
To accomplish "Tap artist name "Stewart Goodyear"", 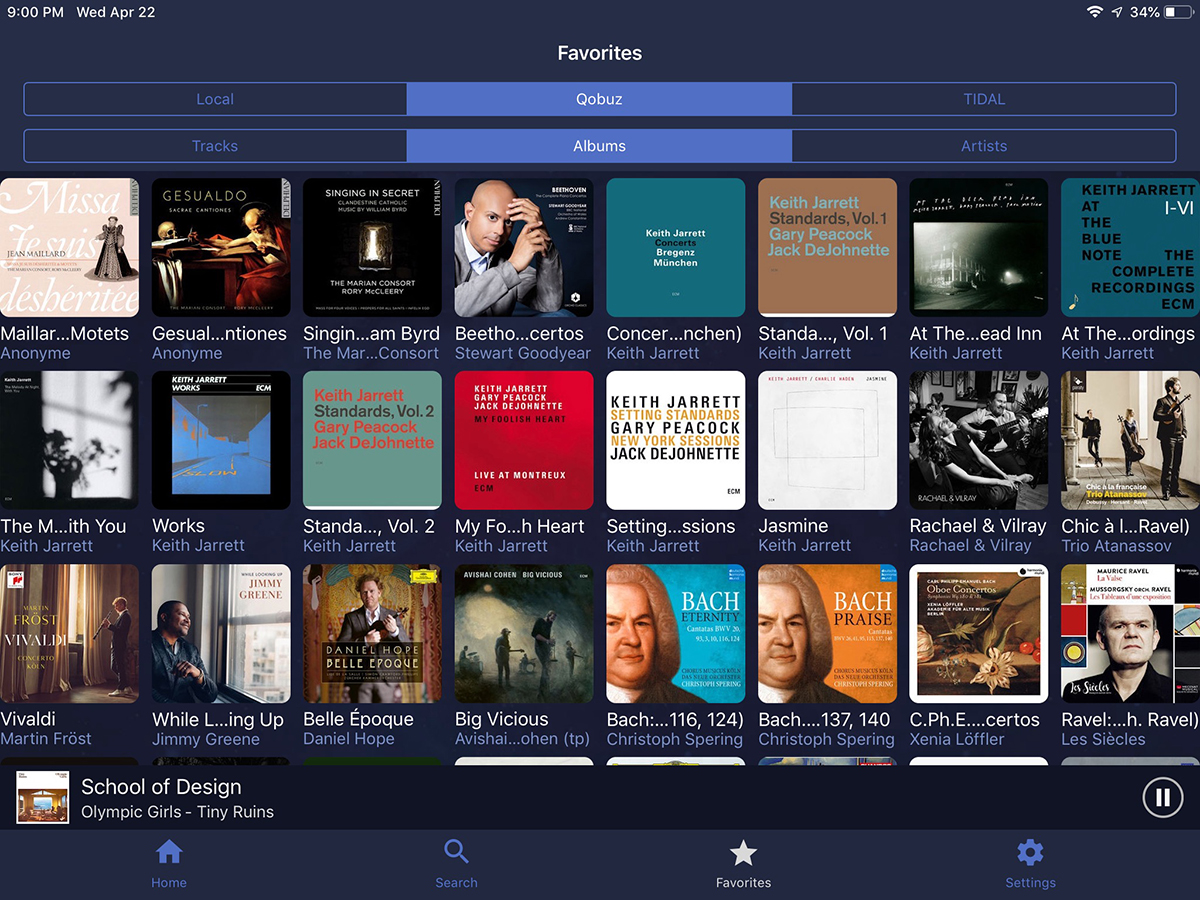I will pos(523,353).
